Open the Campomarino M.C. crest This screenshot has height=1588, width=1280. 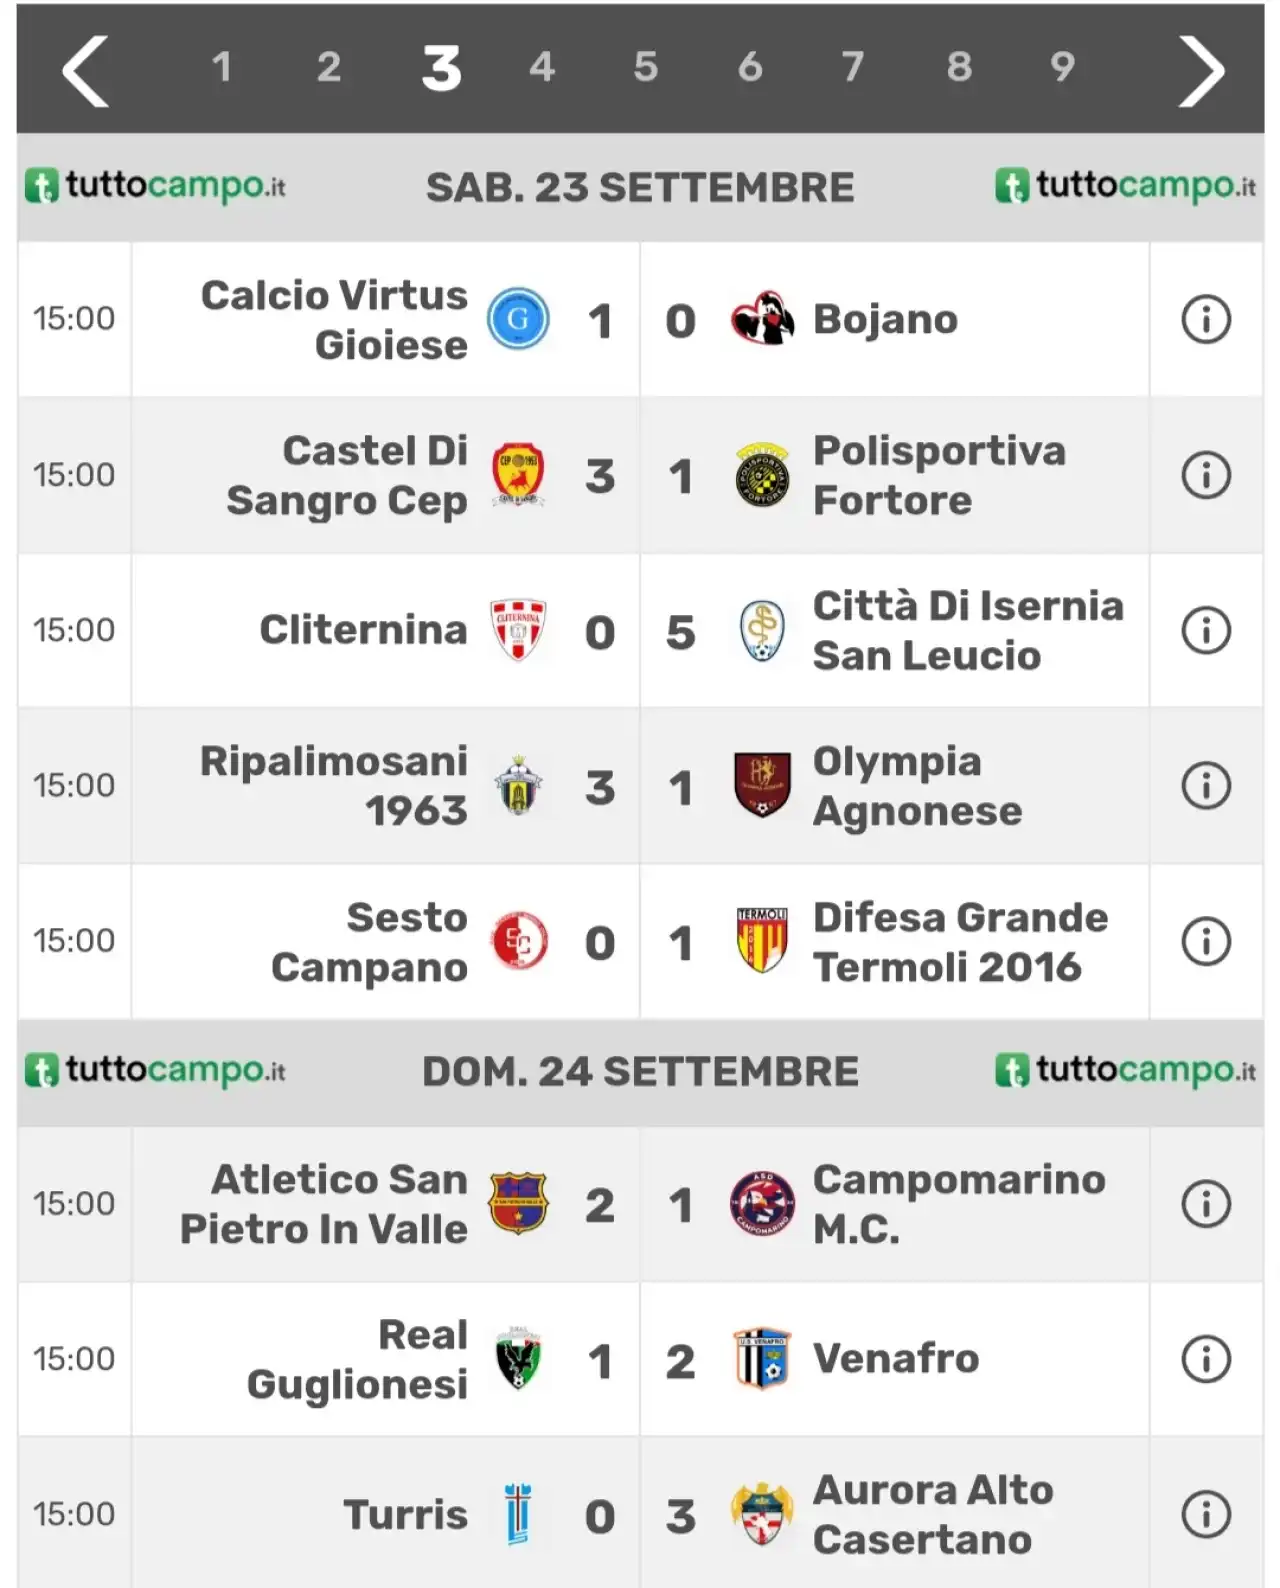(762, 1204)
